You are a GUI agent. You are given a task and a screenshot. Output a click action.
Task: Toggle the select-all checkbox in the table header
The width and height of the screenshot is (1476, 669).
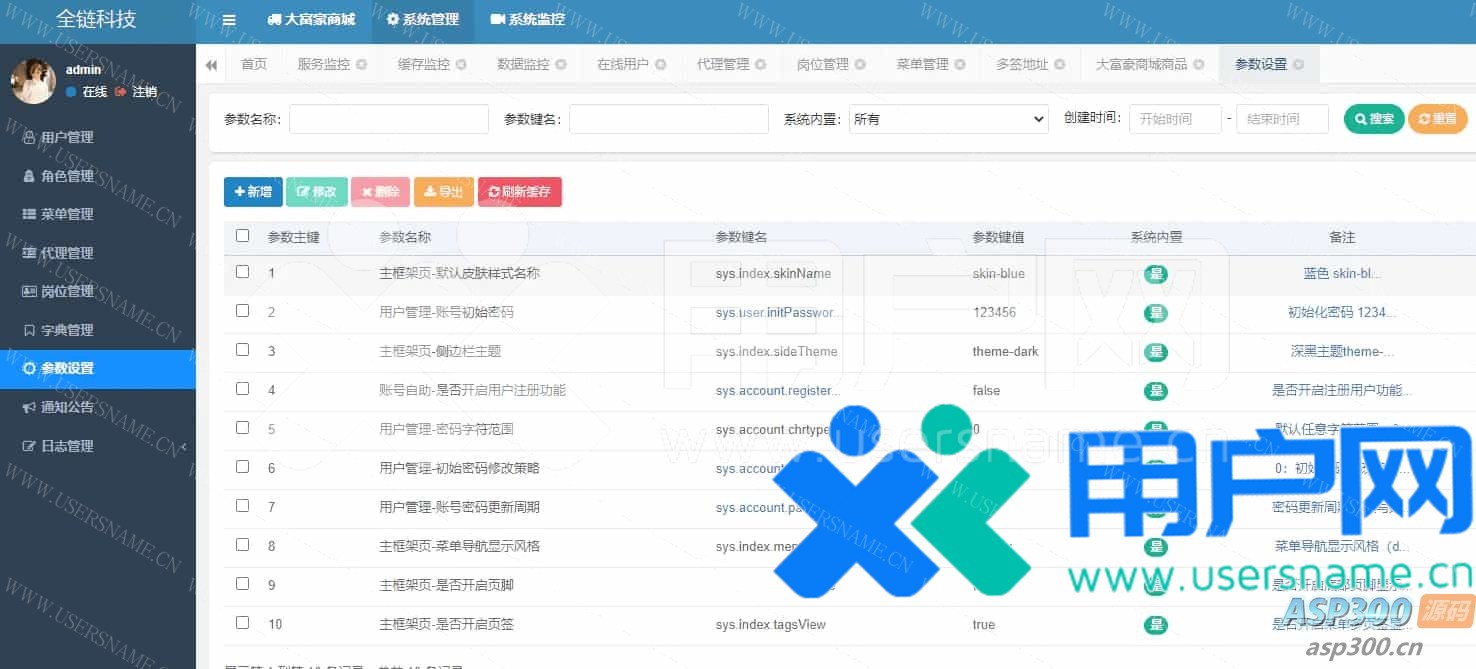point(242,236)
